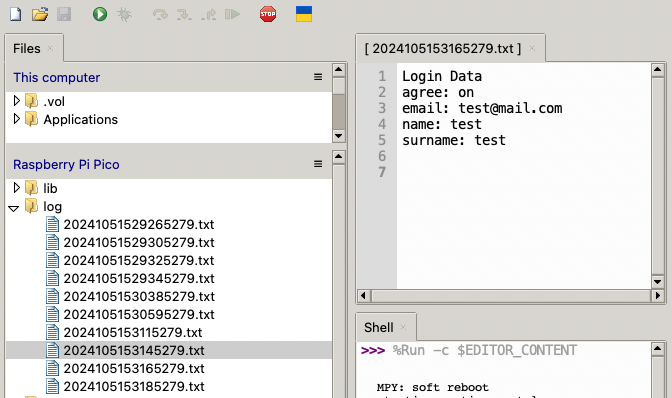Click the editor's horizontal scroll-left arrow
Viewport: 672px width, 398px height.
point(364,296)
